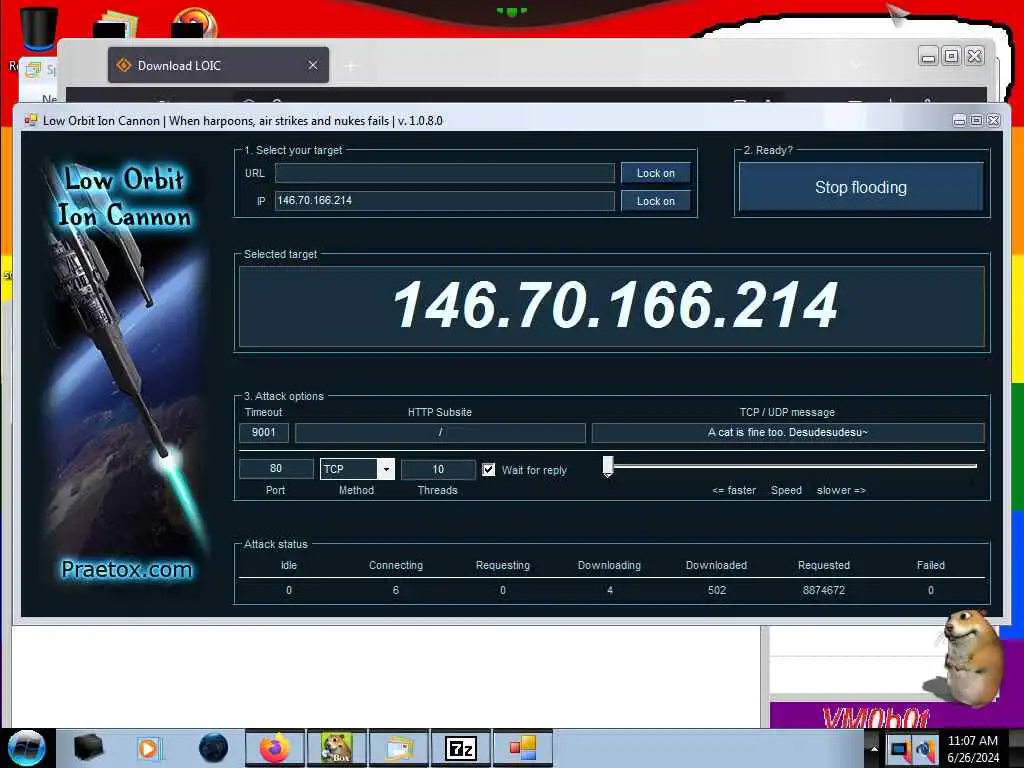Click the Recycle Bin desktop icon
The width and height of the screenshot is (1024, 768).
click(x=37, y=29)
